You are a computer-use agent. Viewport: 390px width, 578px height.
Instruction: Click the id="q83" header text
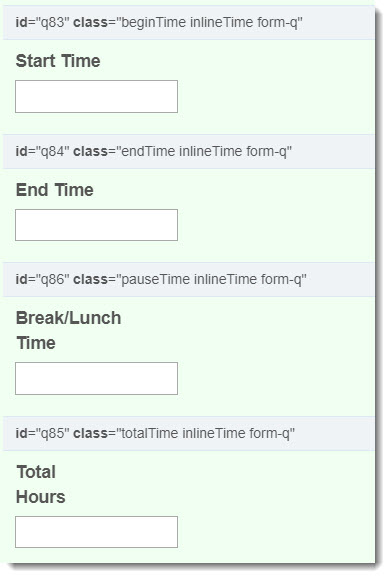tap(42, 22)
